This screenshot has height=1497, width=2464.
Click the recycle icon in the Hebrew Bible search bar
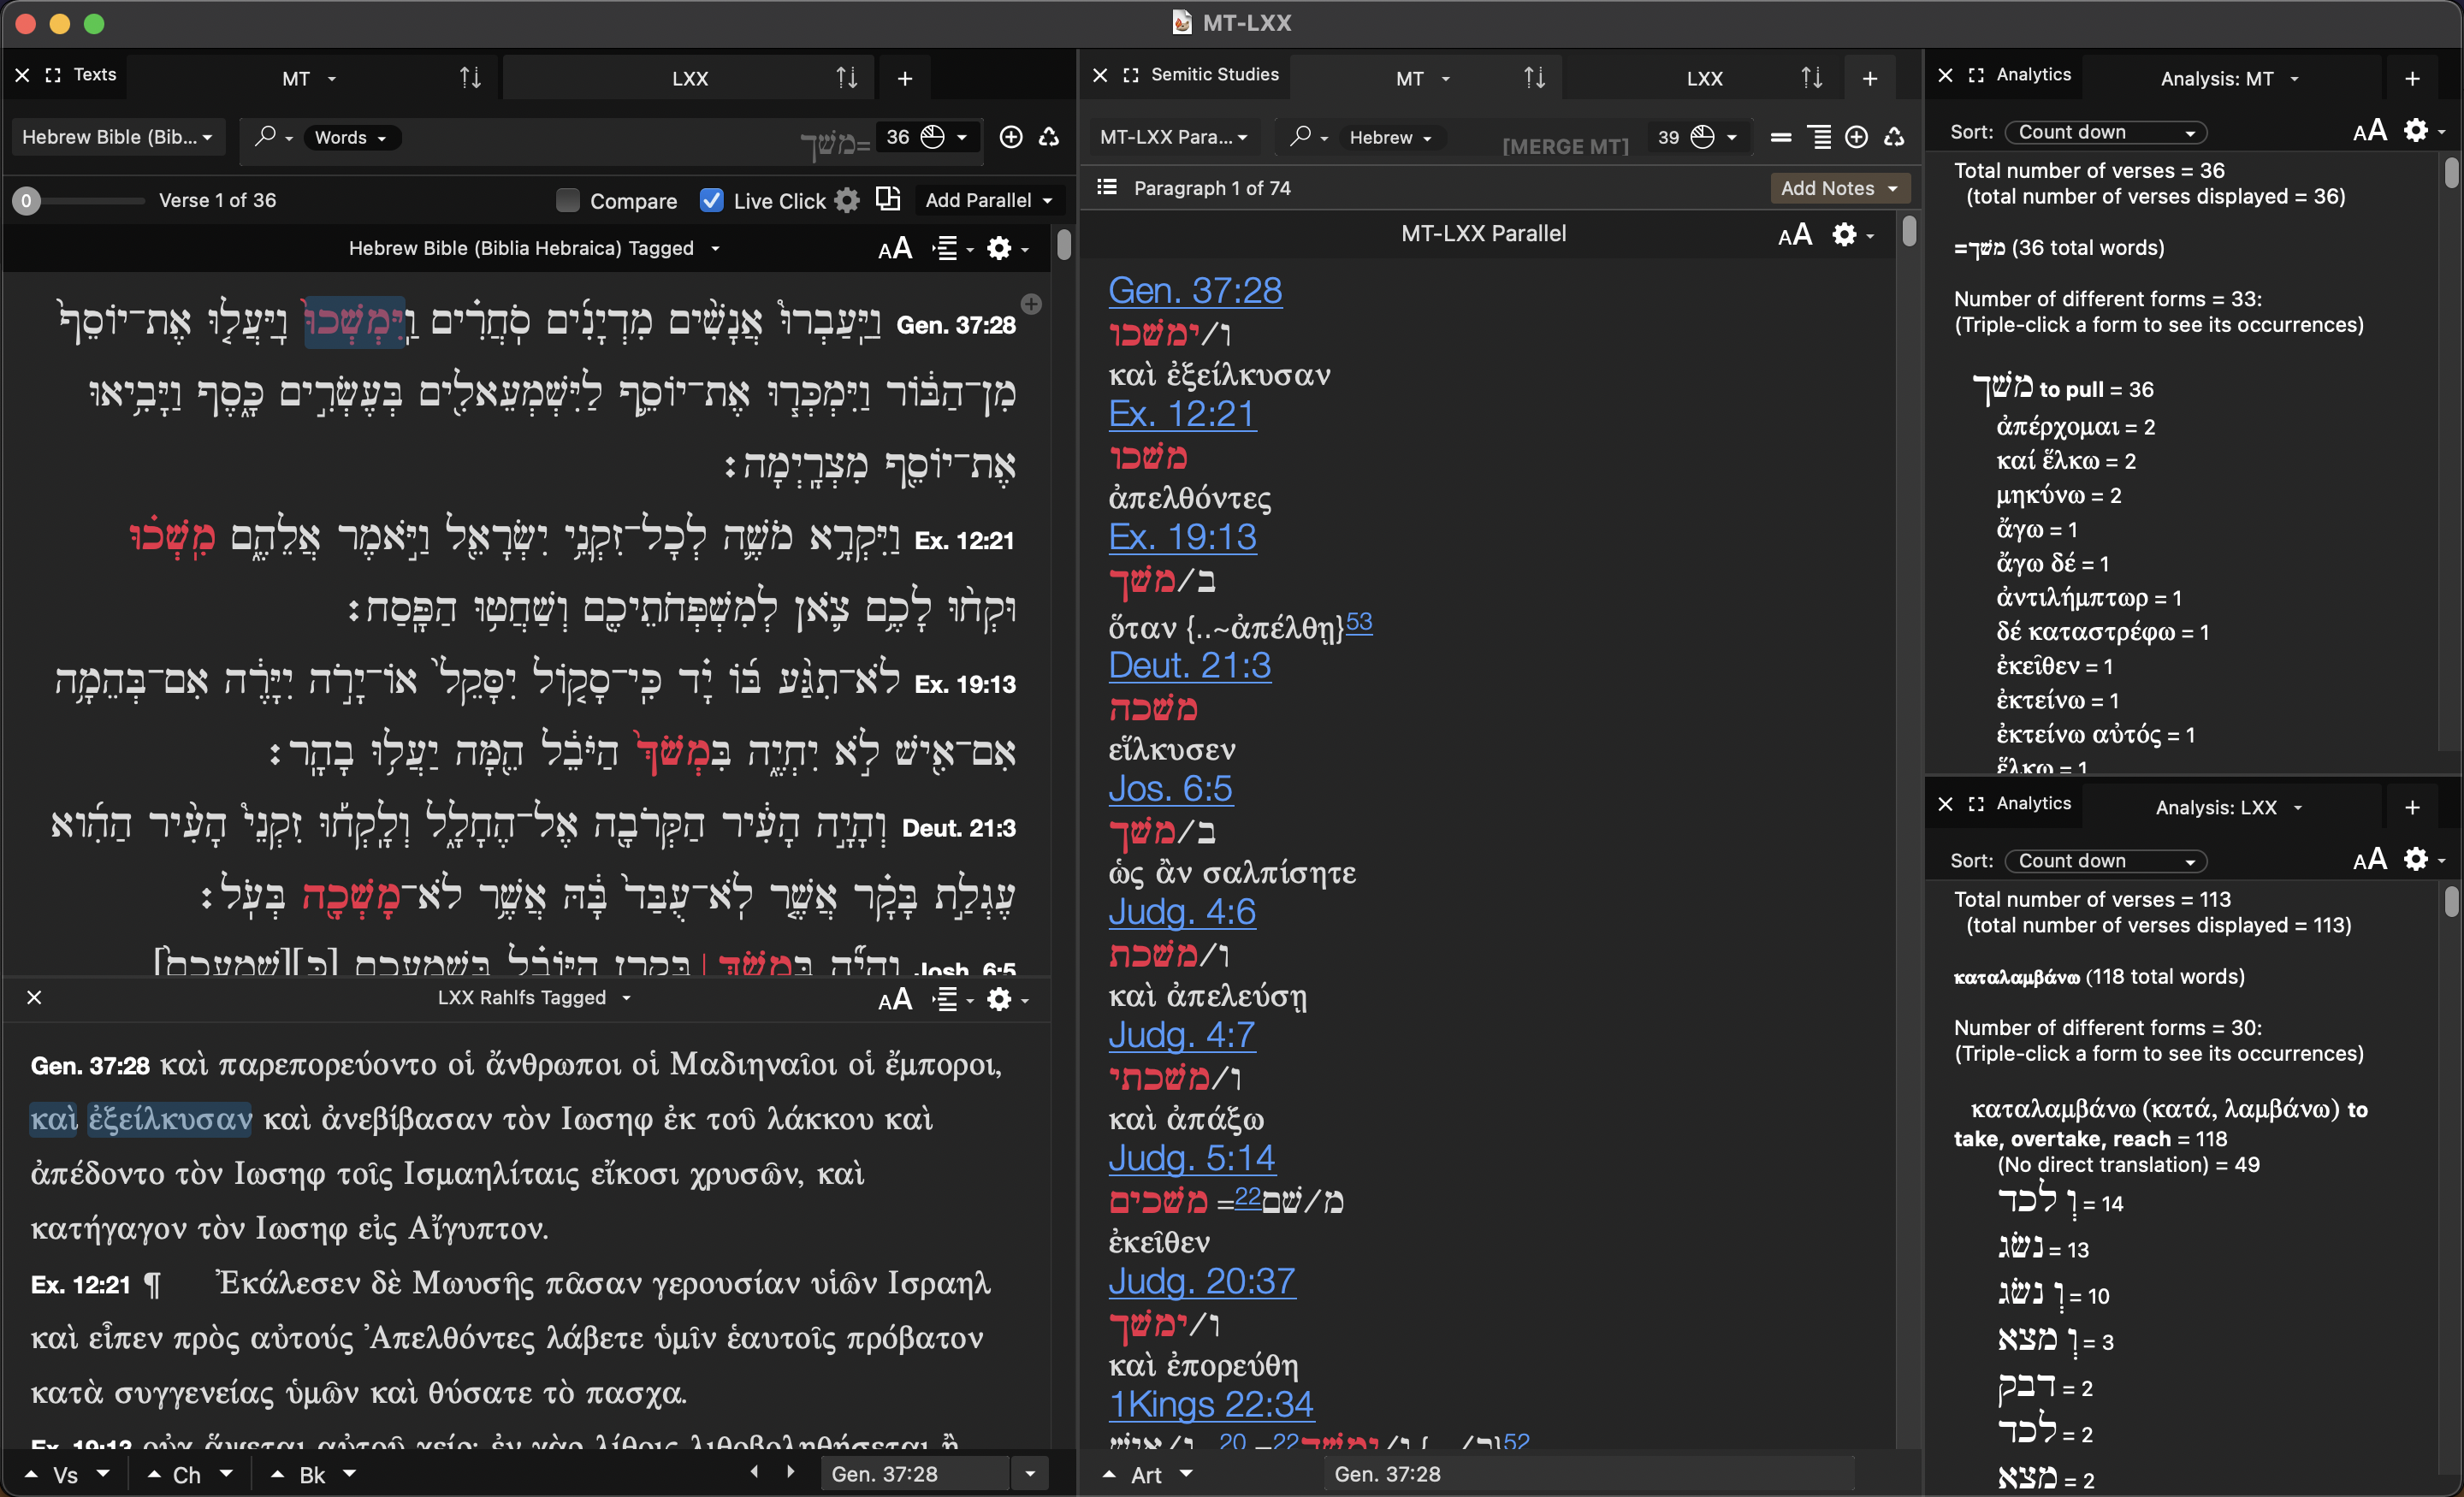(1049, 137)
